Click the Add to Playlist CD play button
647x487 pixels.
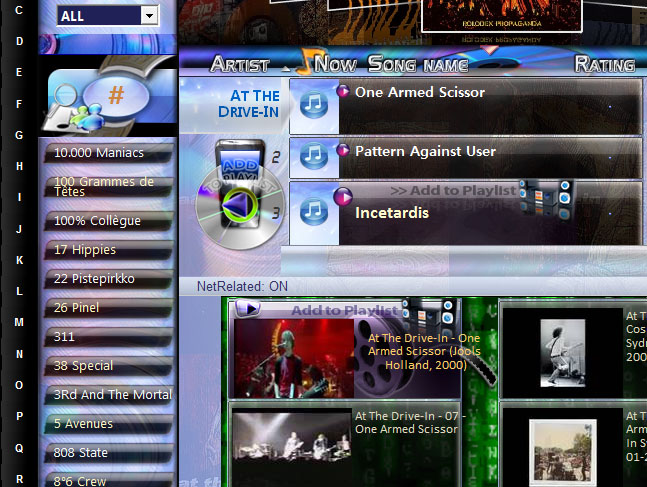(241, 205)
